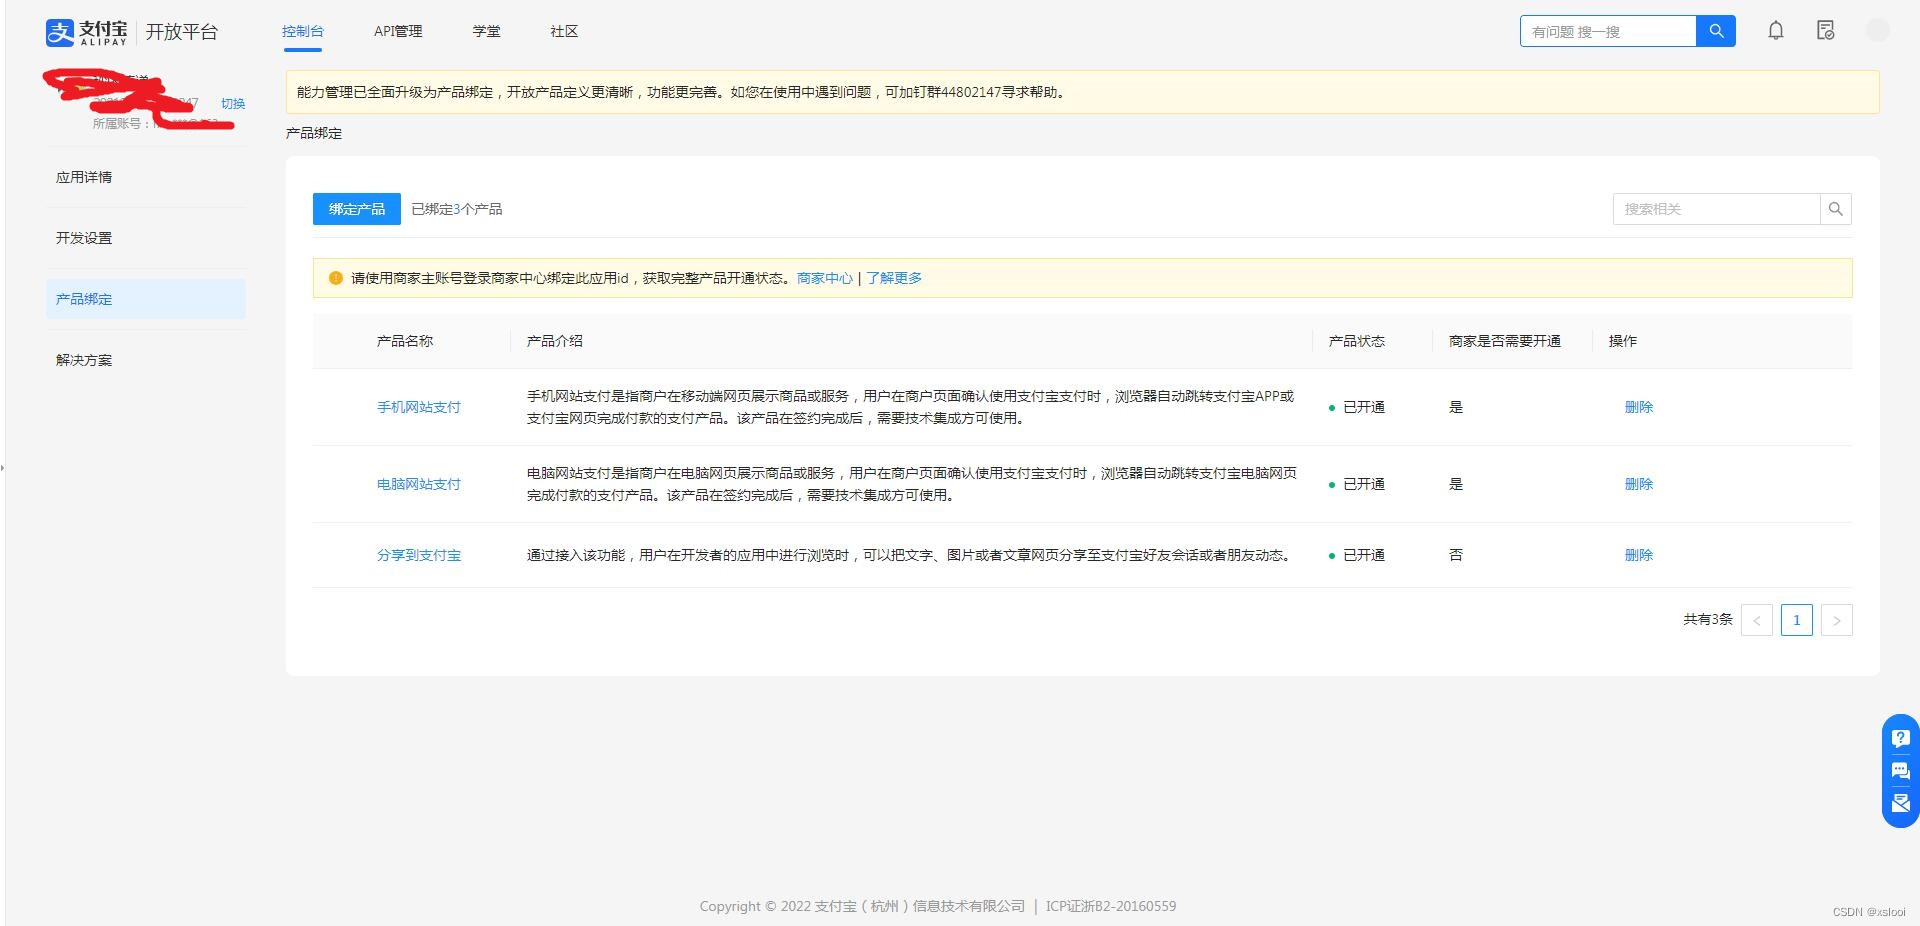
Task: Click the ICP证浙B2-20160559 footer text
Action: point(1111,906)
